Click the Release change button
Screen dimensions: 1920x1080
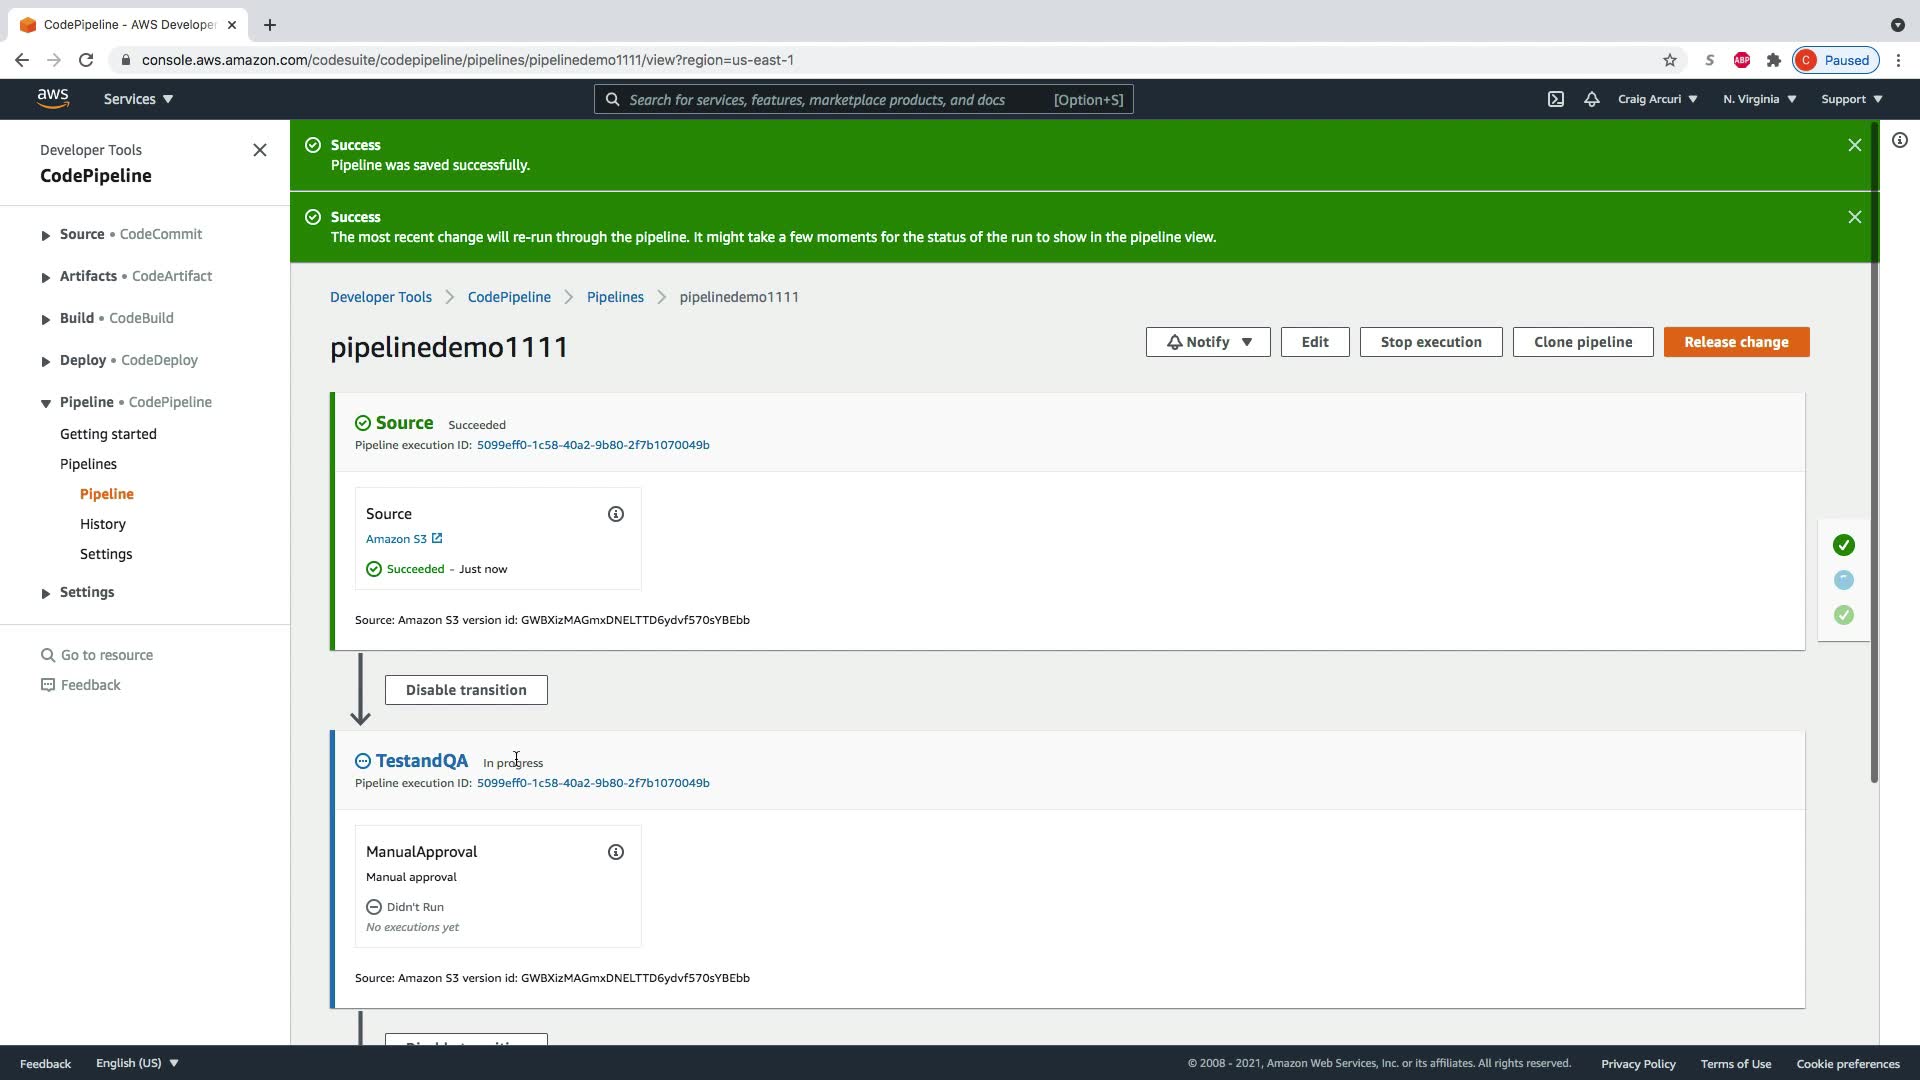(x=1735, y=342)
